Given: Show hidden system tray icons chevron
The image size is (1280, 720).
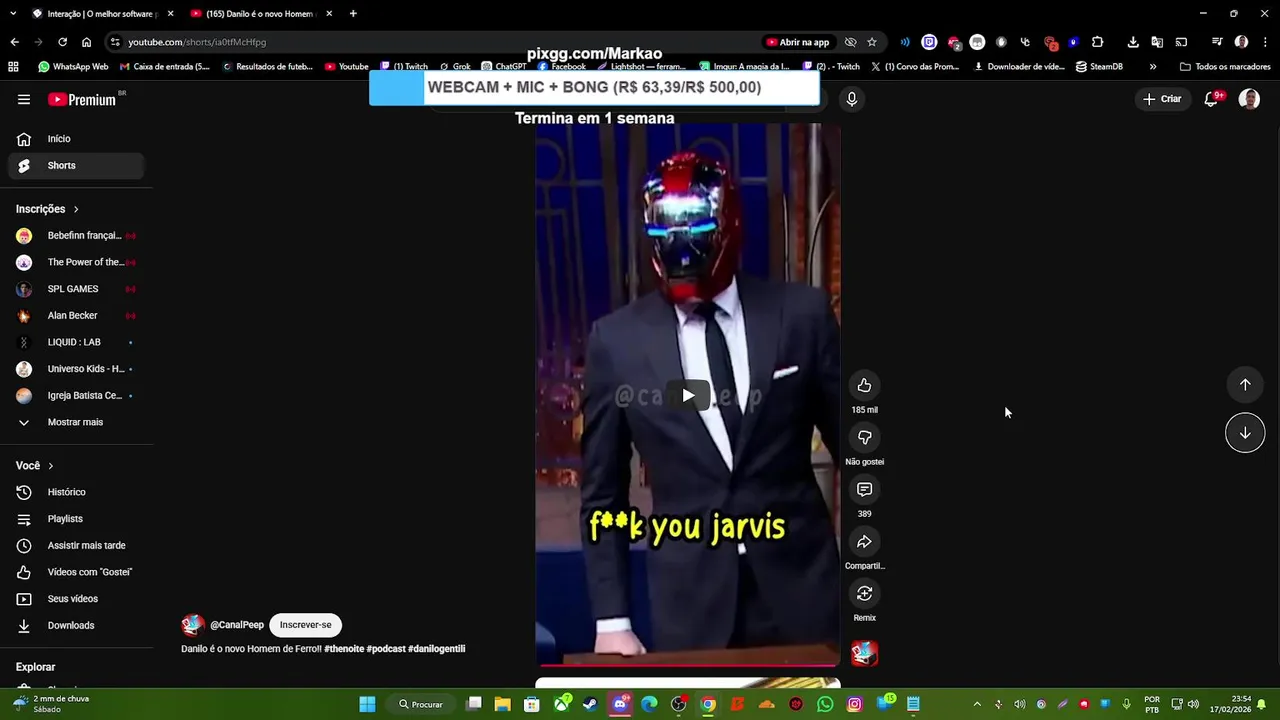Looking at the screenshot, I should click(x=977, y=704).
